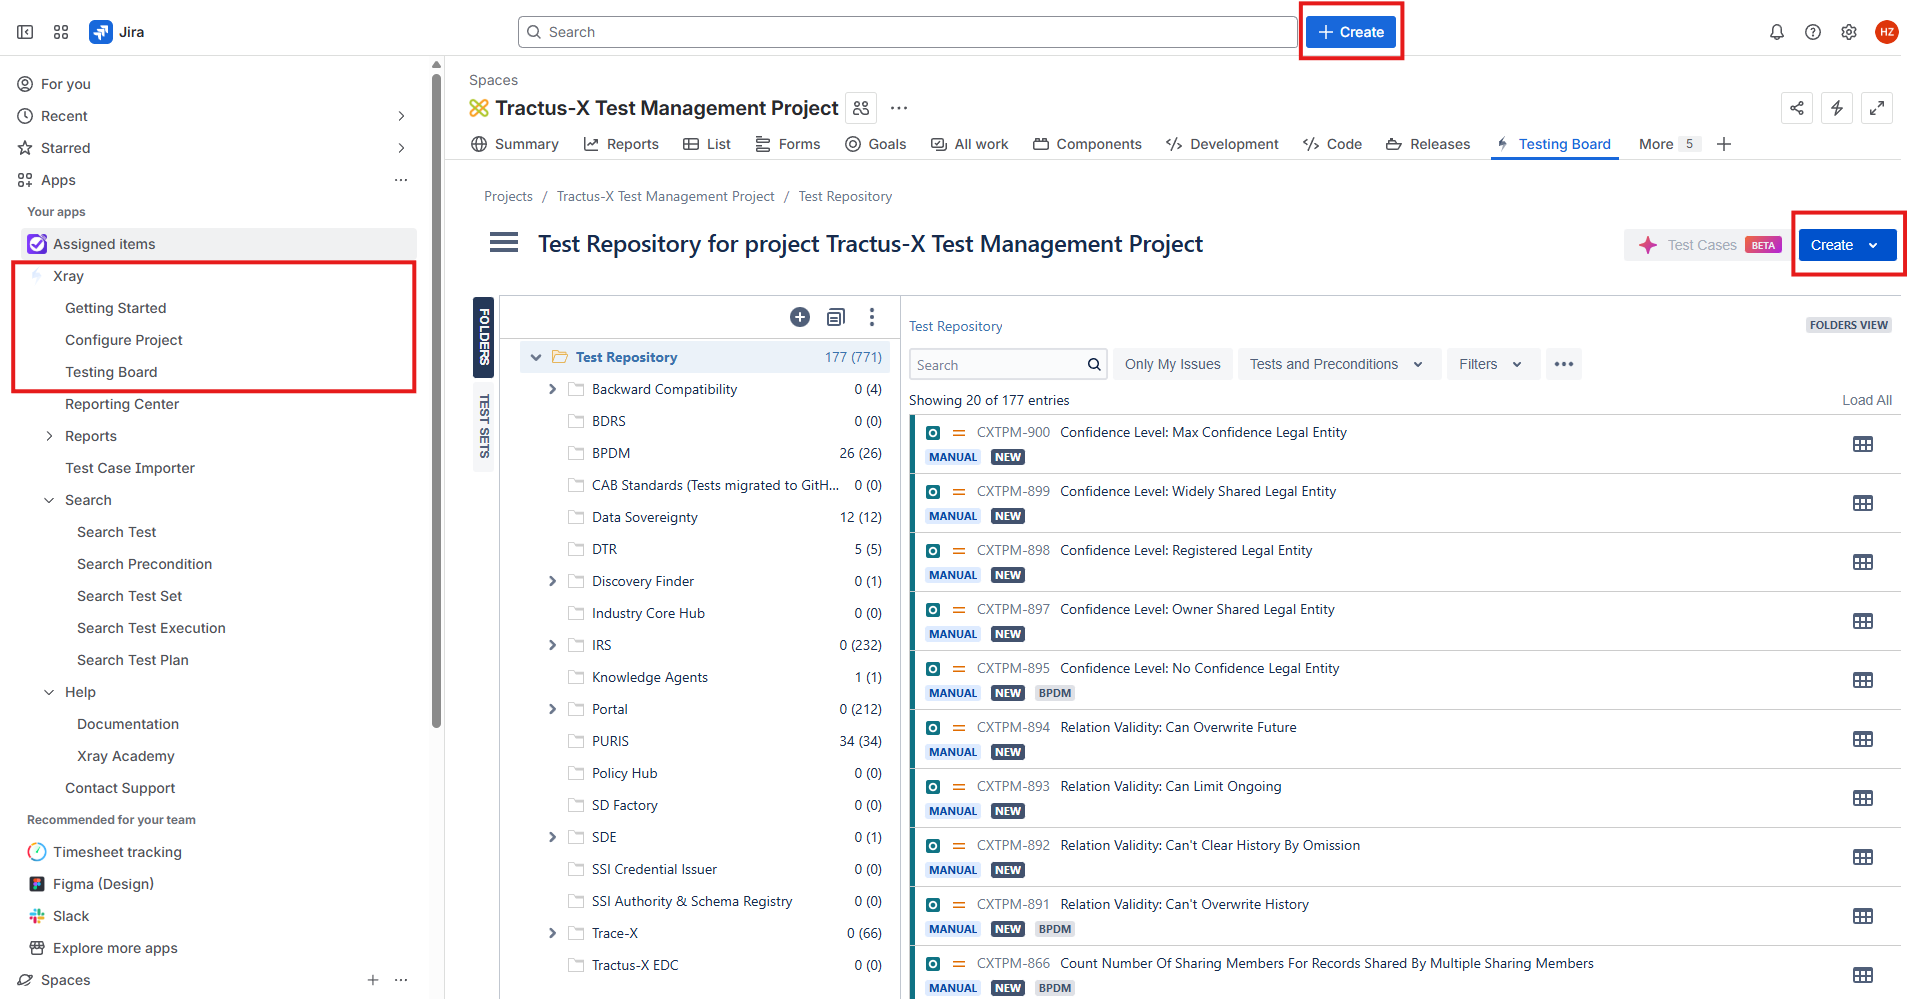
Task: Toggle the Only My Issues filter
Action: [1172, 364]
